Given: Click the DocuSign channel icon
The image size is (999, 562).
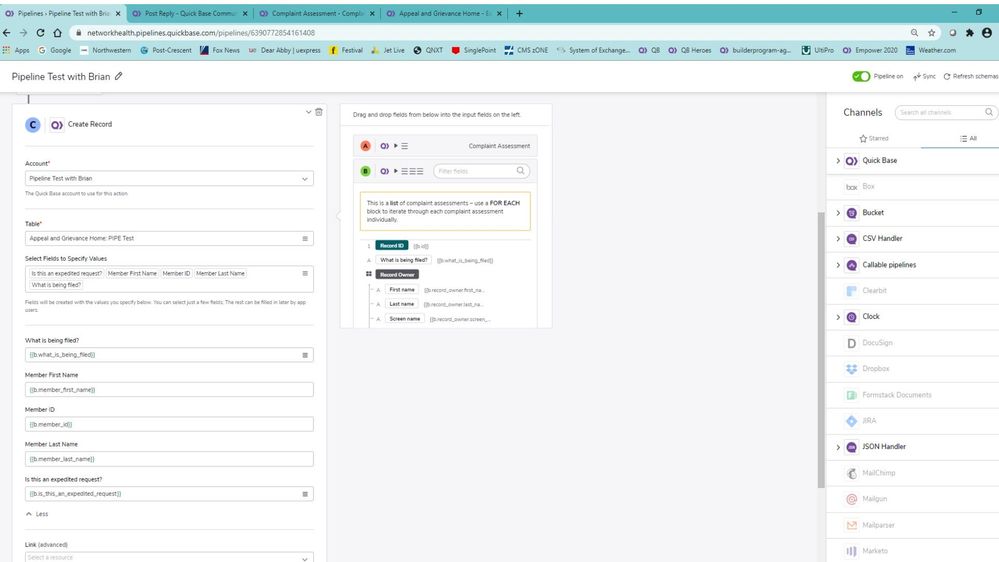Looking at the screenshot, I should click(851, 343).
